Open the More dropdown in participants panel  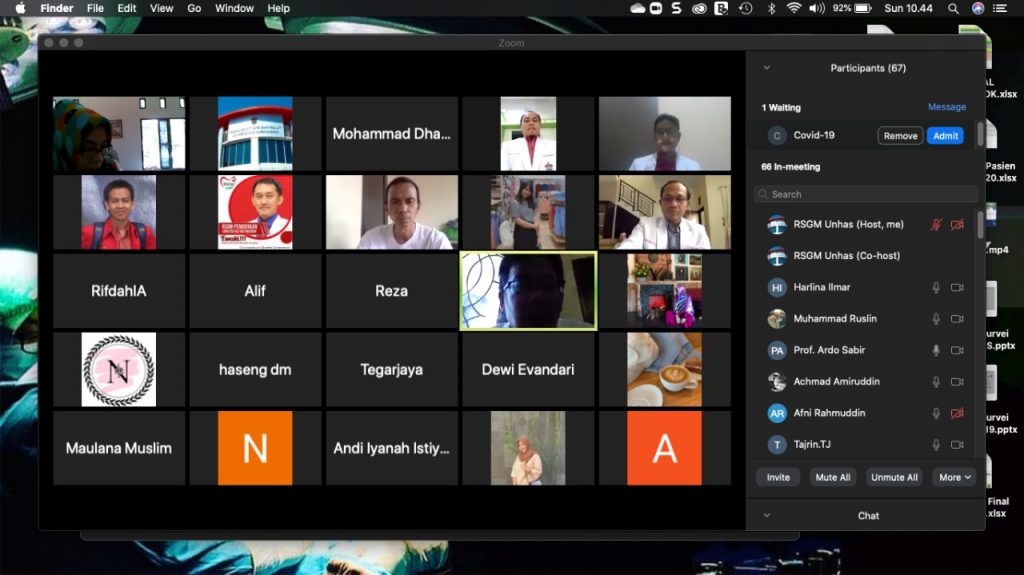(x=954, y=478)
